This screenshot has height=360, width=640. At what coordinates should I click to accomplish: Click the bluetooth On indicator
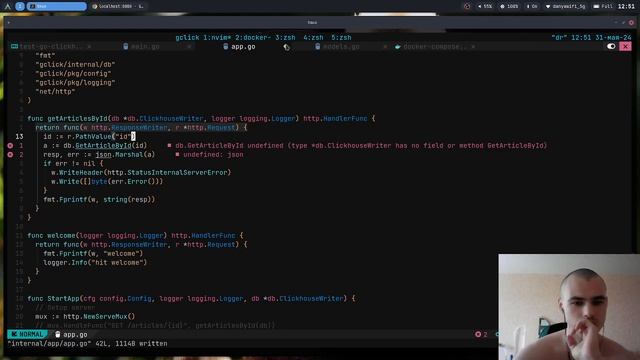[532, 6]
